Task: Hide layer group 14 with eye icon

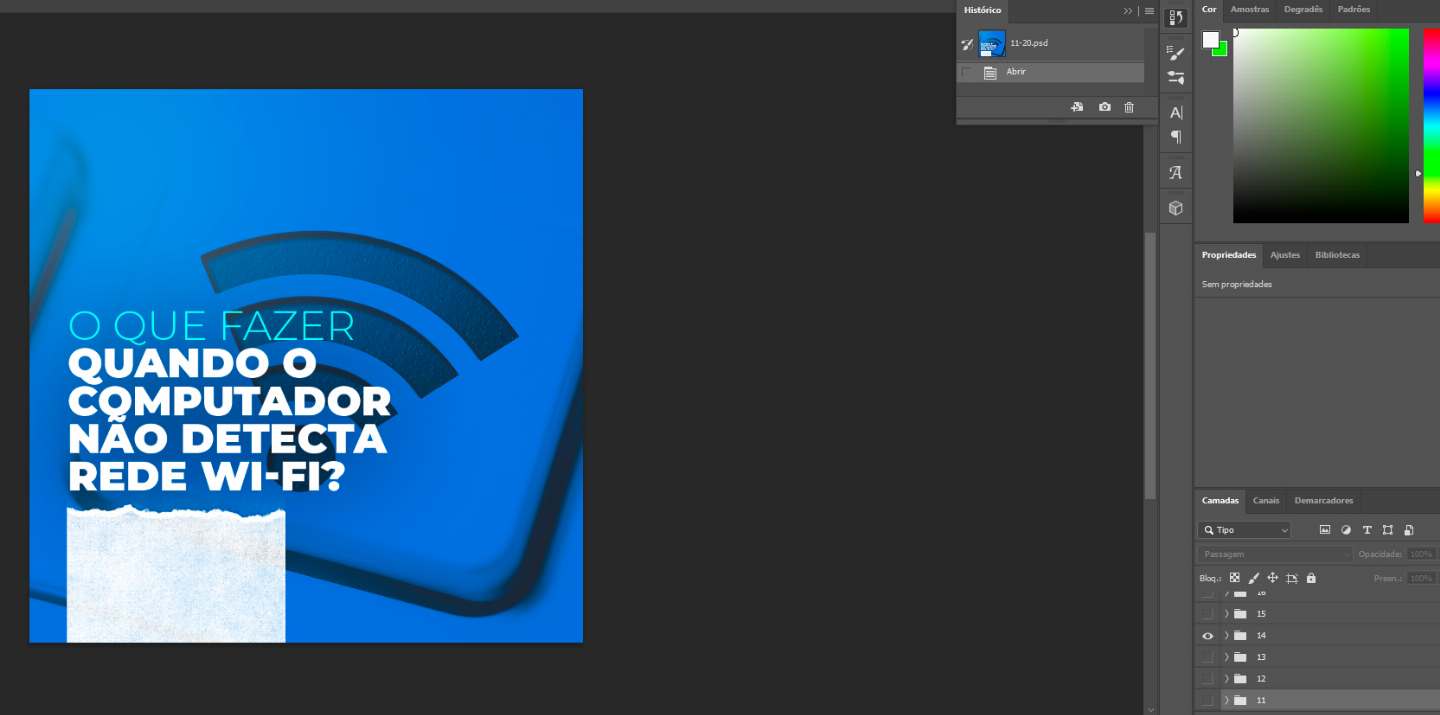Action: click(x=1207, y=635)
